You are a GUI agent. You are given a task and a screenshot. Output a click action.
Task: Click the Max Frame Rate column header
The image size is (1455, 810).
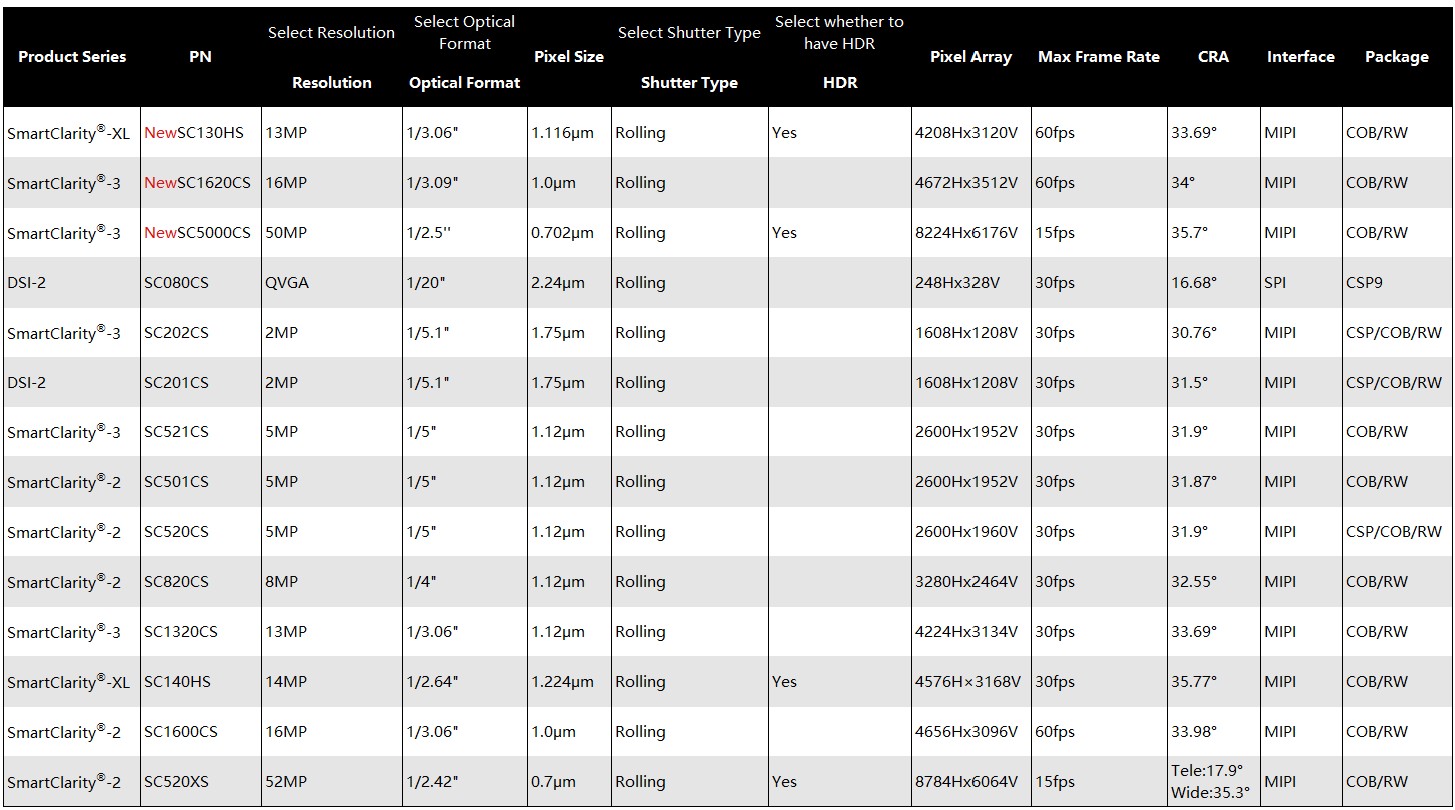click(x=1099, y=57)
